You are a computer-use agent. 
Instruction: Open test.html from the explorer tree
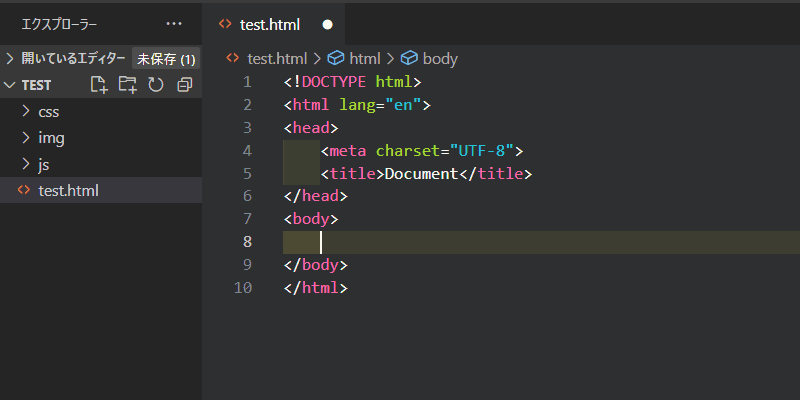pos(101,190)
